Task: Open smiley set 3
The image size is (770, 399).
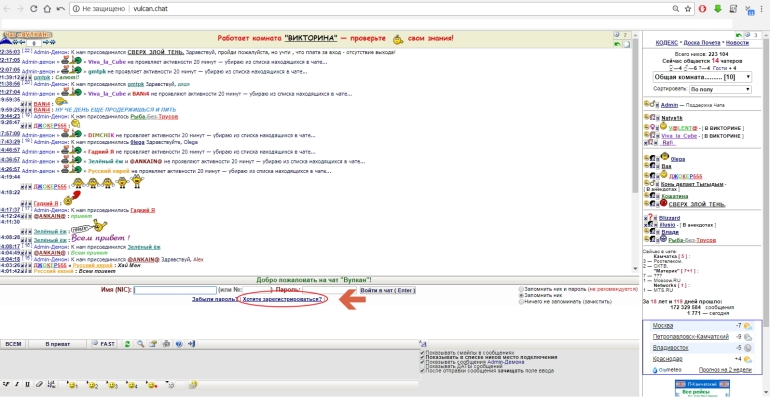Action: pyautogui.click(x=112, y=385)
